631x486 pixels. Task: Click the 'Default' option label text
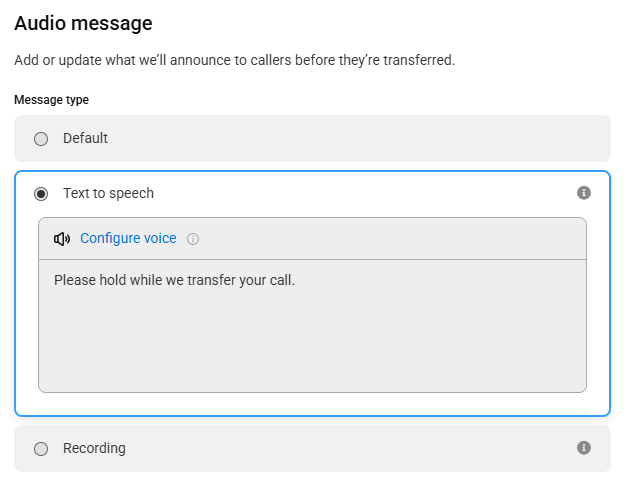pos(85,138)
